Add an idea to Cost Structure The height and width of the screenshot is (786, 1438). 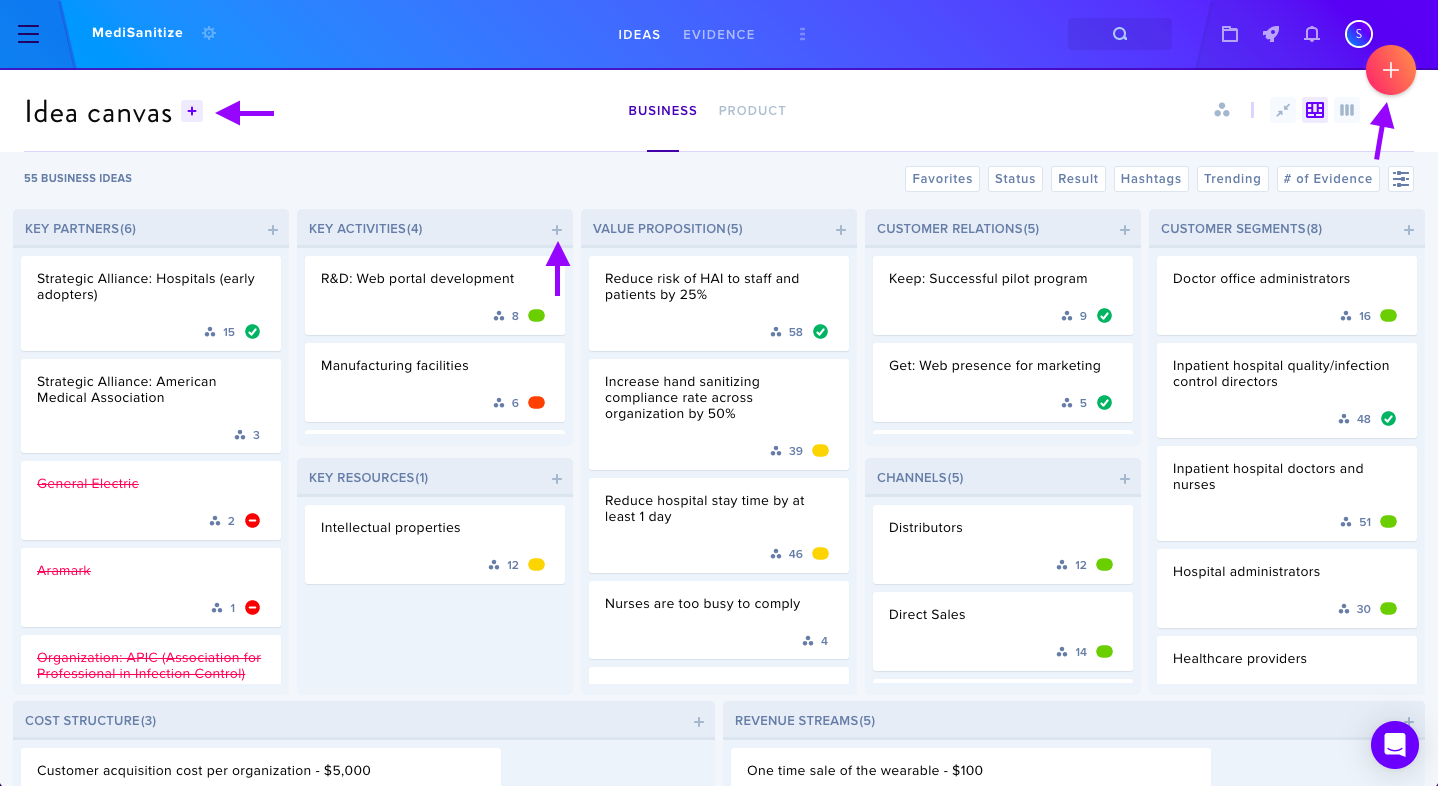point(699,722)
